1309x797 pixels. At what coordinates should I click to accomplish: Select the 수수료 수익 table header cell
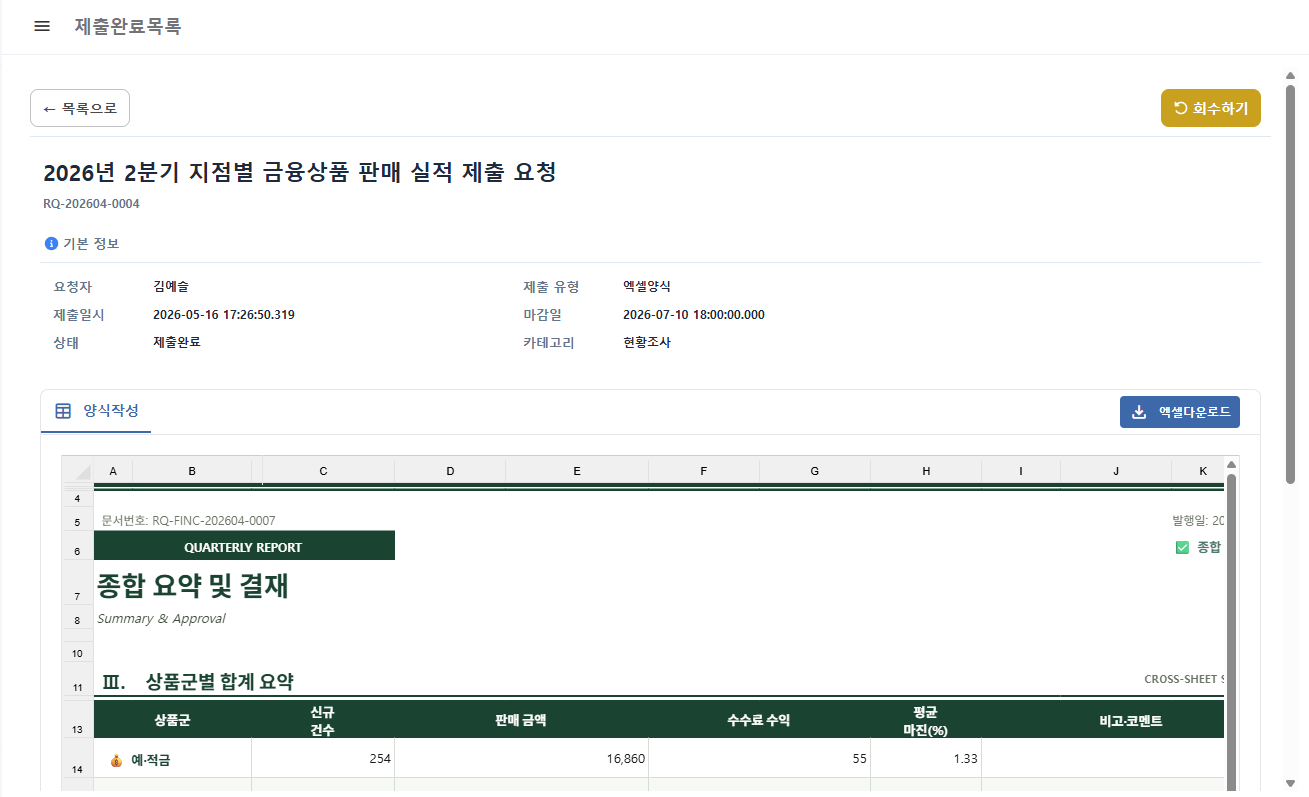pyautogui.click(x=760, y=720)
